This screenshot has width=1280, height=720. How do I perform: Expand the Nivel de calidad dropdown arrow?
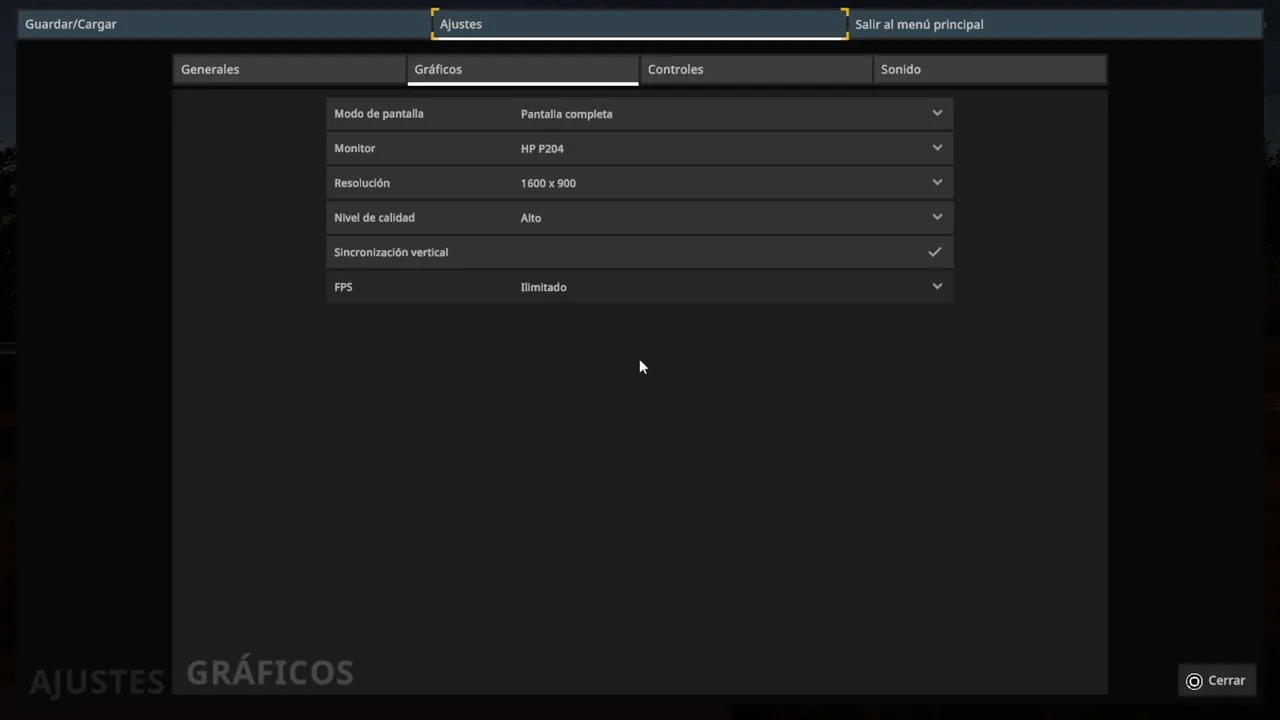(937, 217)
